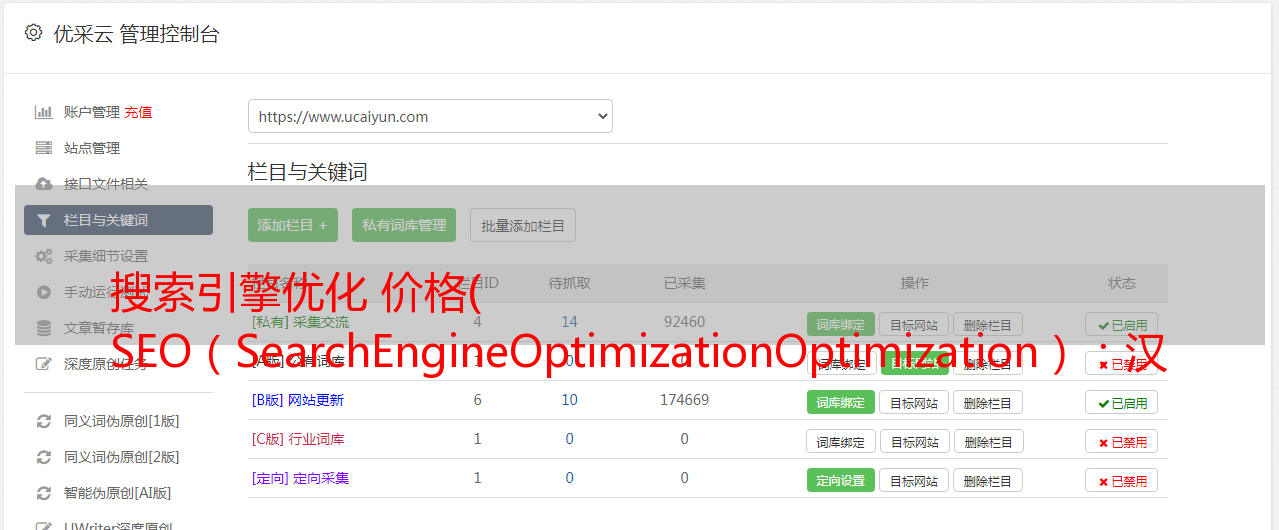The image size is (1279, 530).
Task: Follow the red 充值 link
Action: [138, 112]
